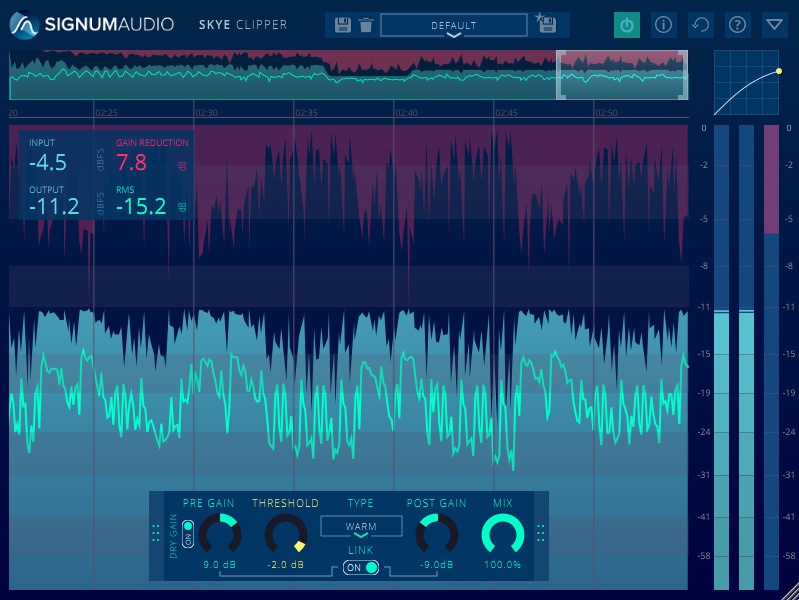Click the -2.0 dB threshold value
The width and height of the screenshot is (799, 600).
(285, 565)
